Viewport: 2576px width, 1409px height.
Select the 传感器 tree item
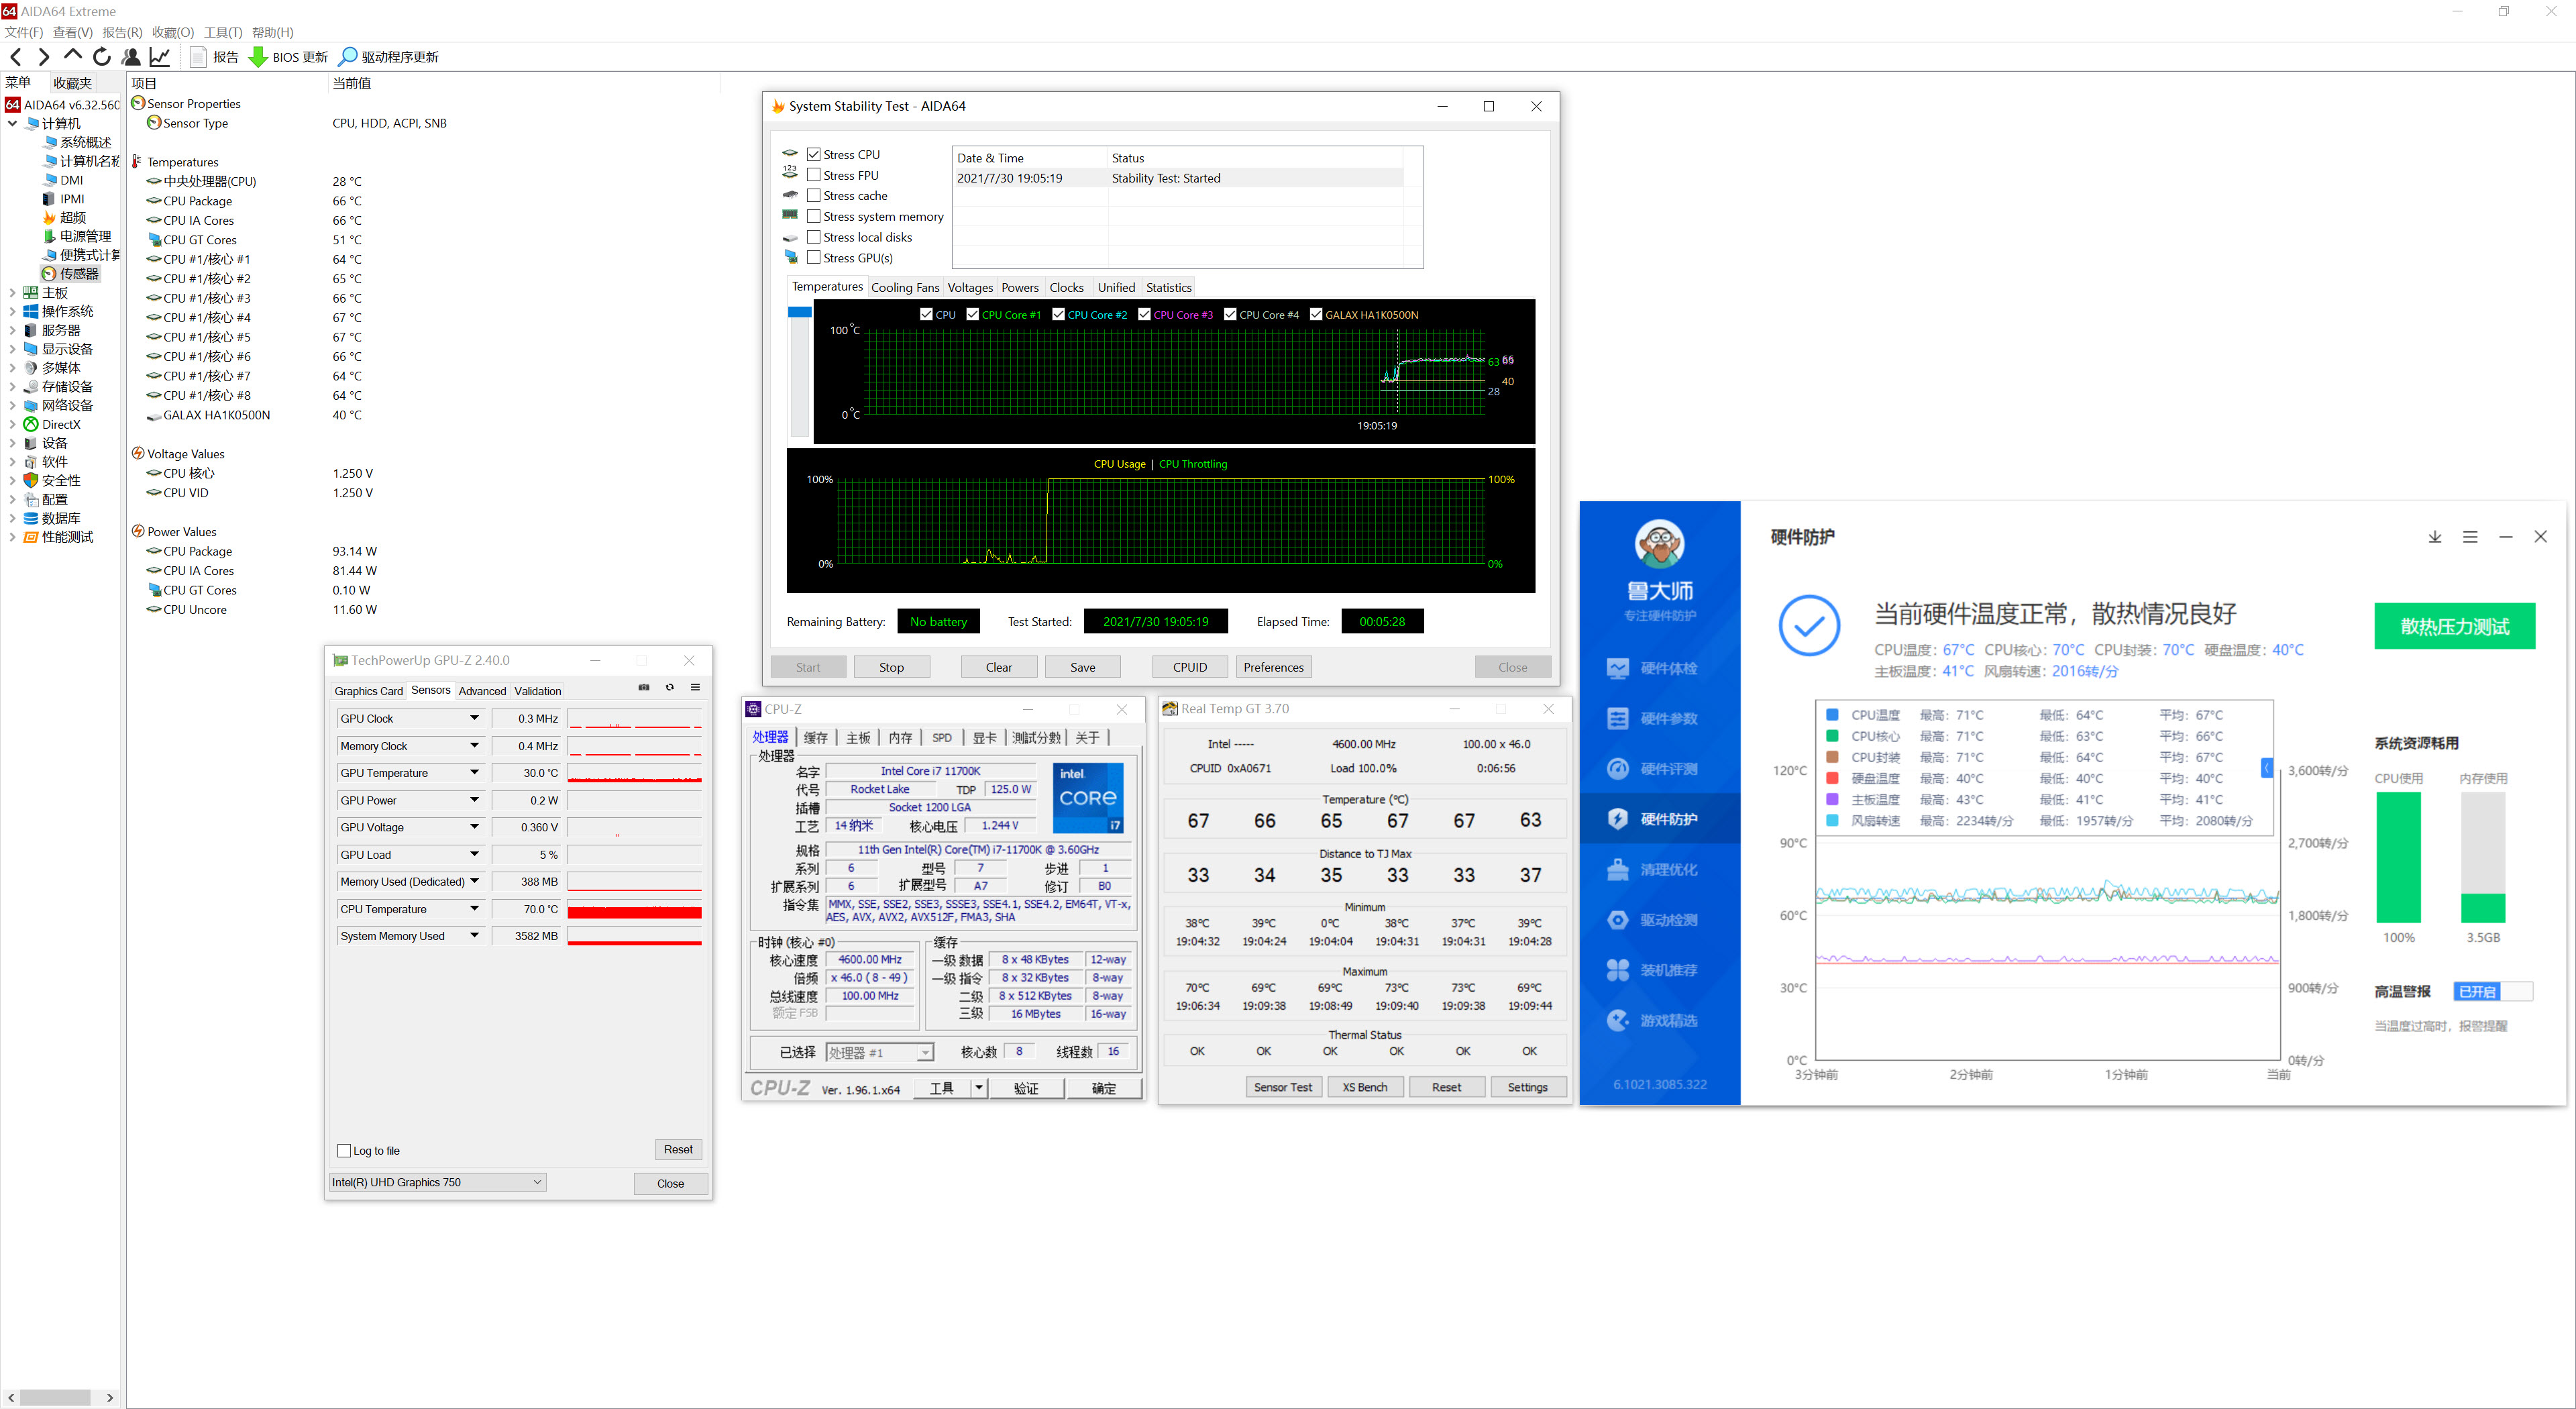click(x=78, y=274)
